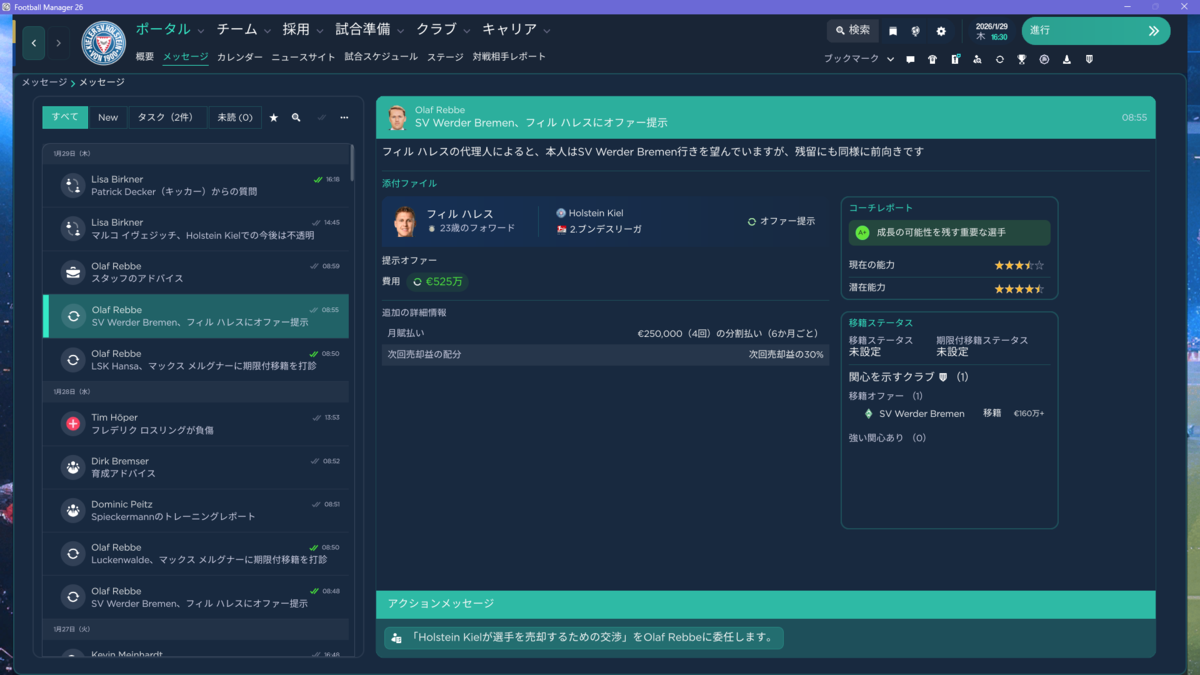Open message search magnifier in inbox toolbar

tap(296, 117)
